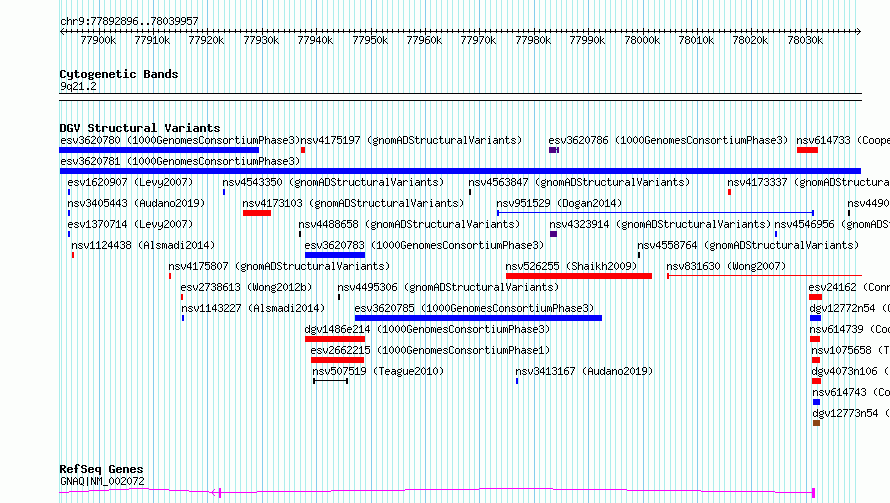890x503 pixels.
Task: Click the esv1370714 Levy2007 label
Action: click(130, 224)
